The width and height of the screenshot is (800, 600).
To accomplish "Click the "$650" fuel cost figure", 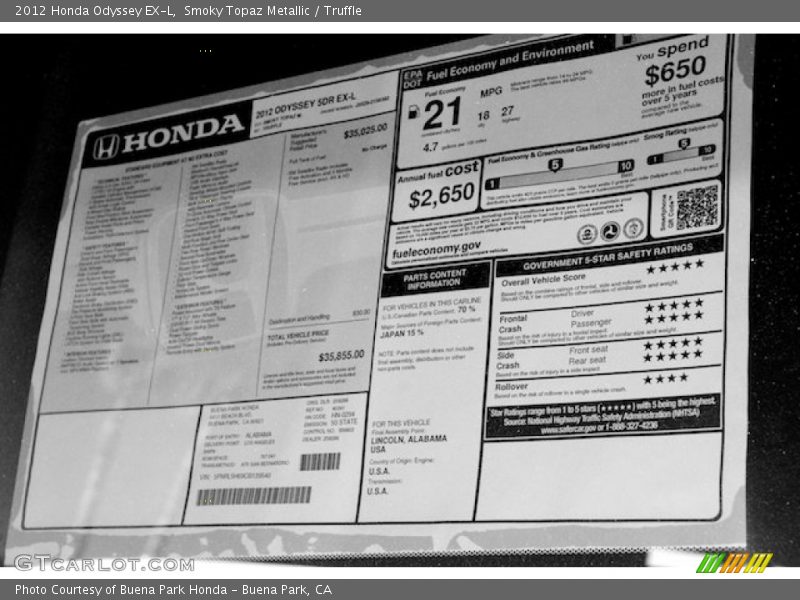I will [x=675, y=70].
